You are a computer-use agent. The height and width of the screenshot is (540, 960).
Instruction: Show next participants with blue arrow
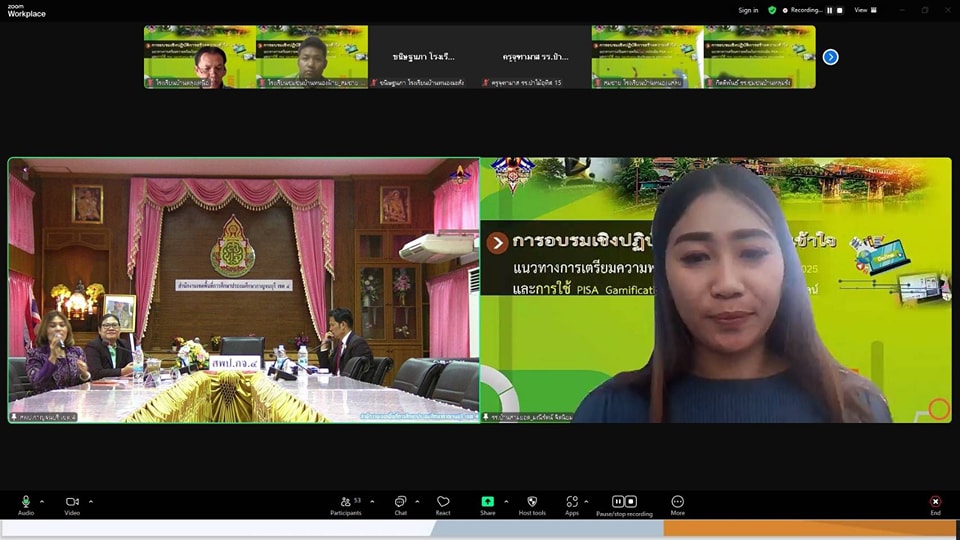830,57
